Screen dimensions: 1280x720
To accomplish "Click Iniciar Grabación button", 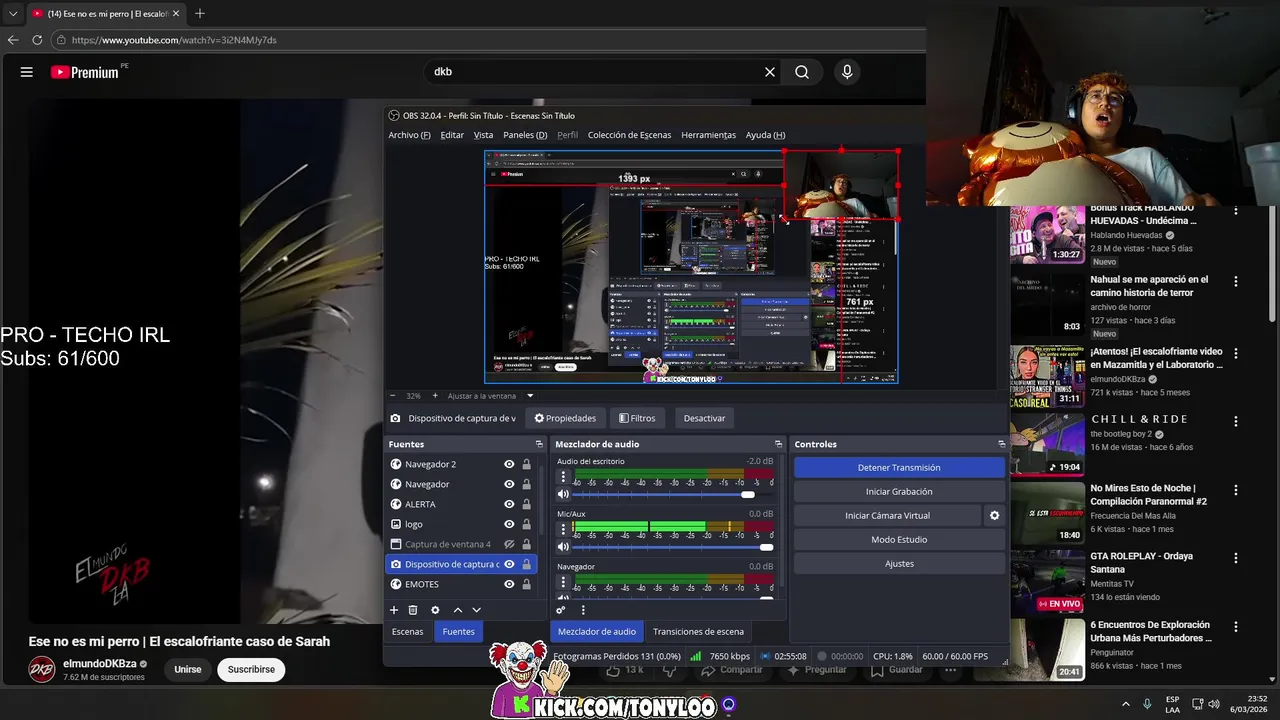I will tap(899, 492).
